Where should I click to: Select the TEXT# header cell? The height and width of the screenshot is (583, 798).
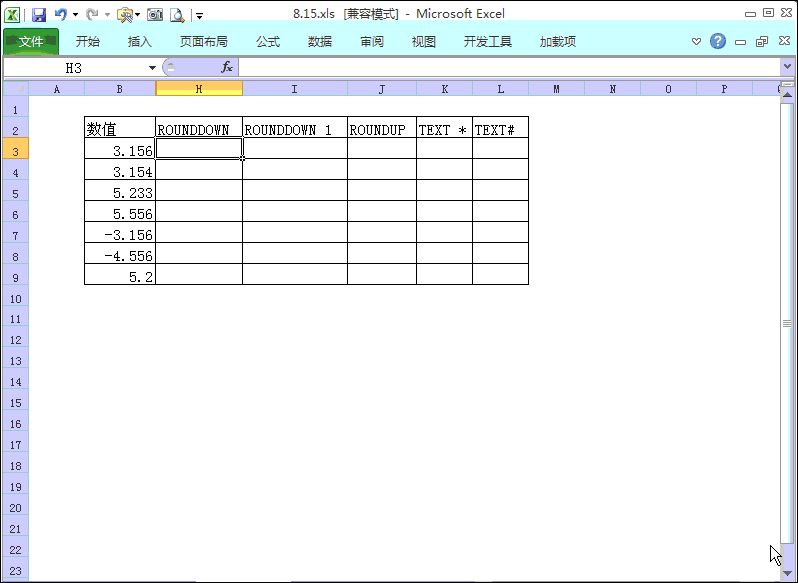tap(500, 127)
